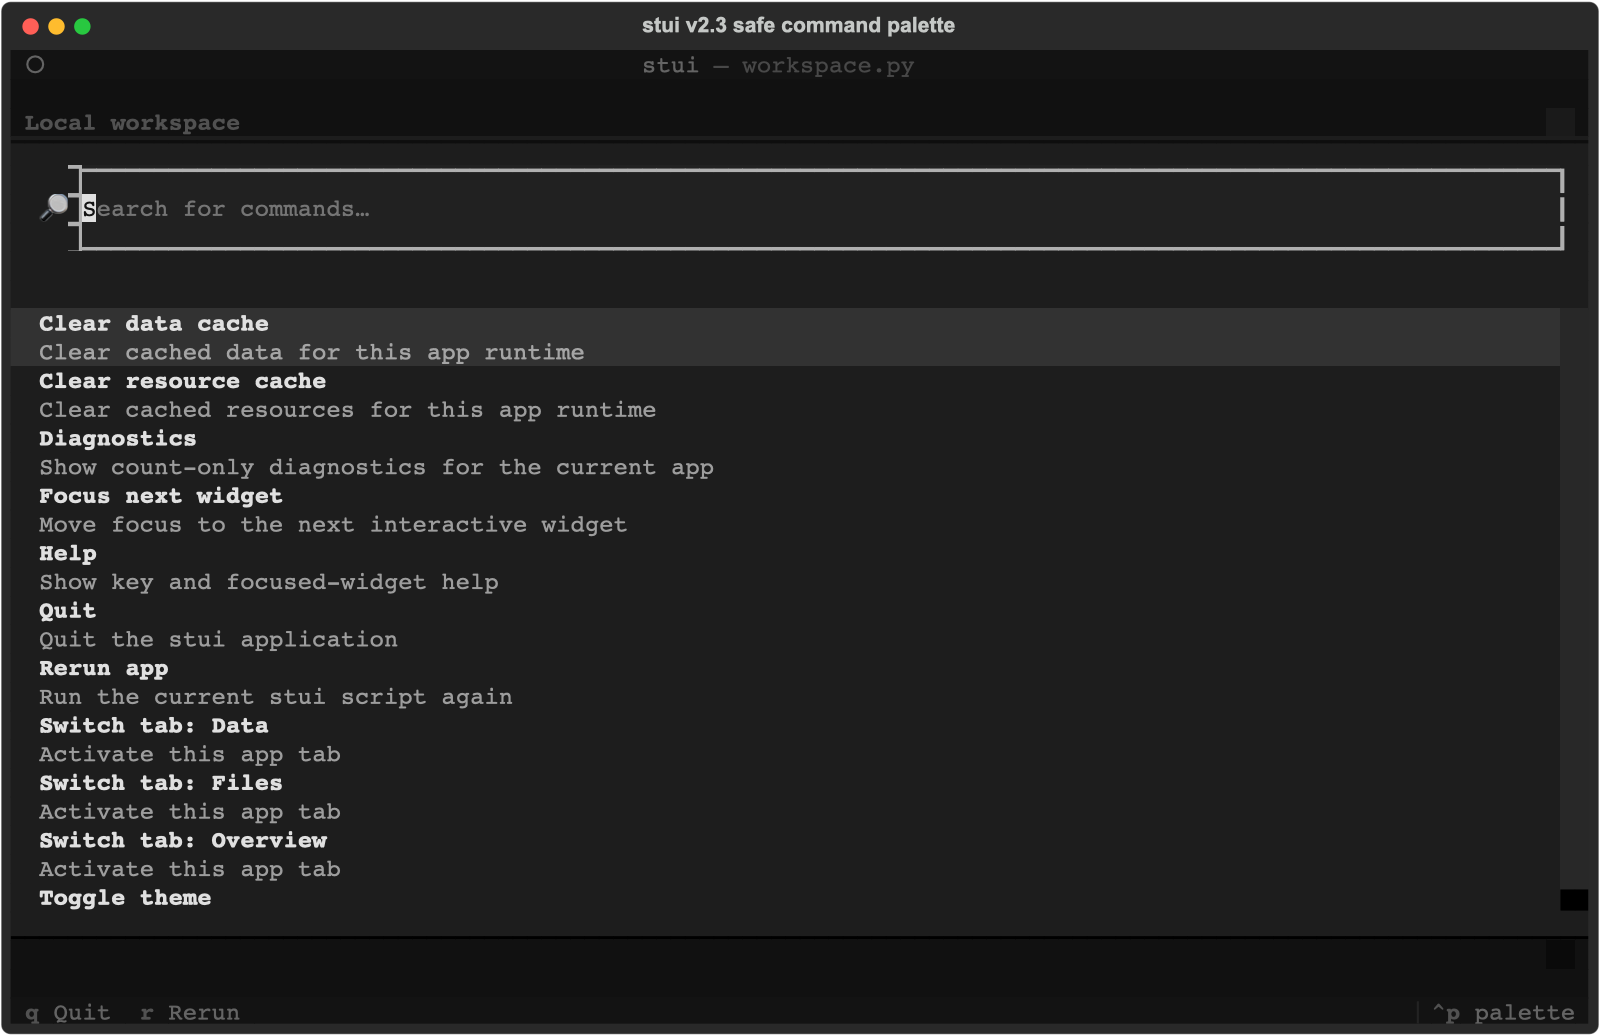The image size is (1600, 1035).
Task: Click 'Activate this app tab' under Switch tab: Files
Action: click(190, 812)
